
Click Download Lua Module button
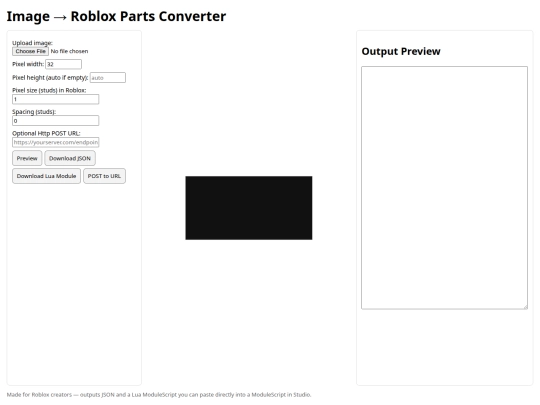click(x=46, y=176)
